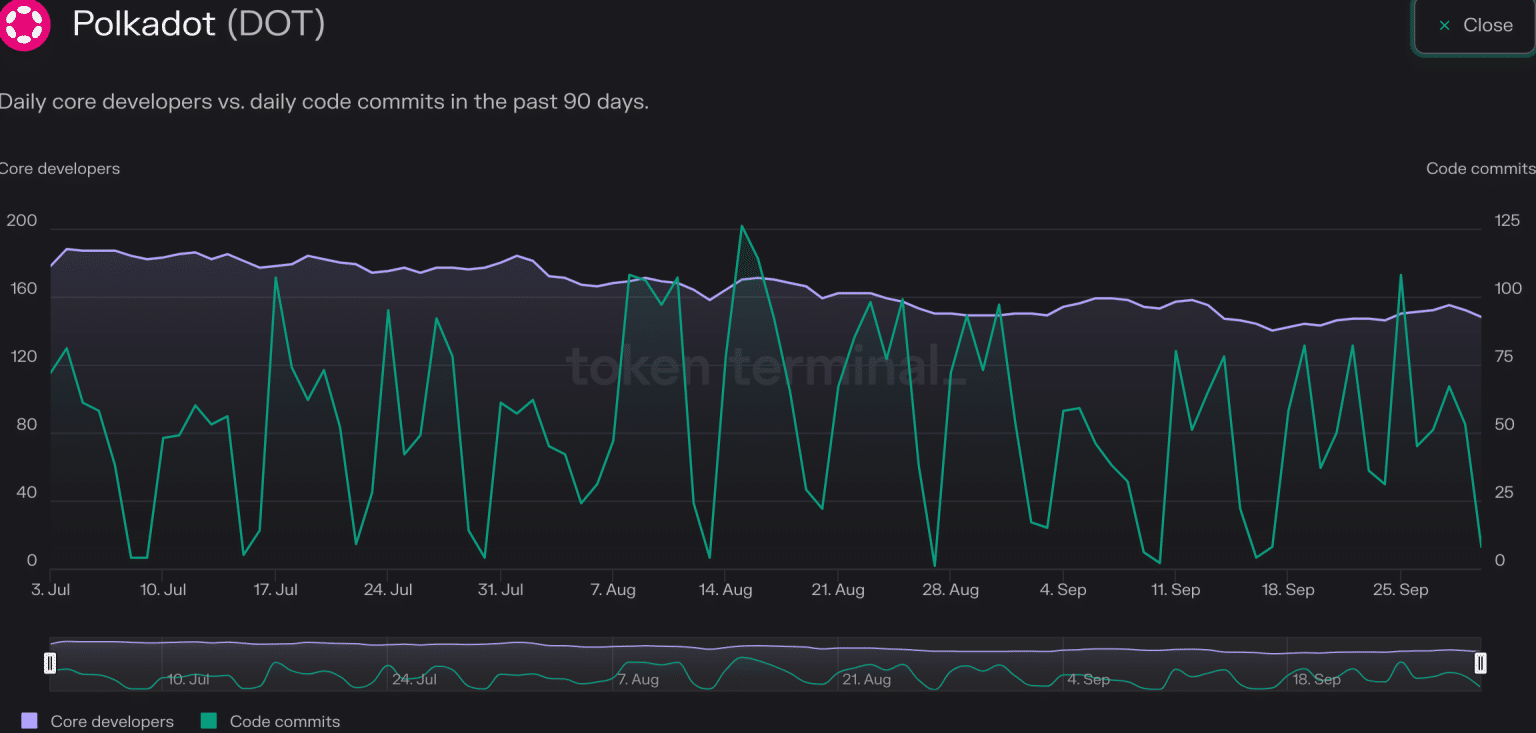
Task: Grab the left handle of the range navigator
Action: tap(50, 663)
